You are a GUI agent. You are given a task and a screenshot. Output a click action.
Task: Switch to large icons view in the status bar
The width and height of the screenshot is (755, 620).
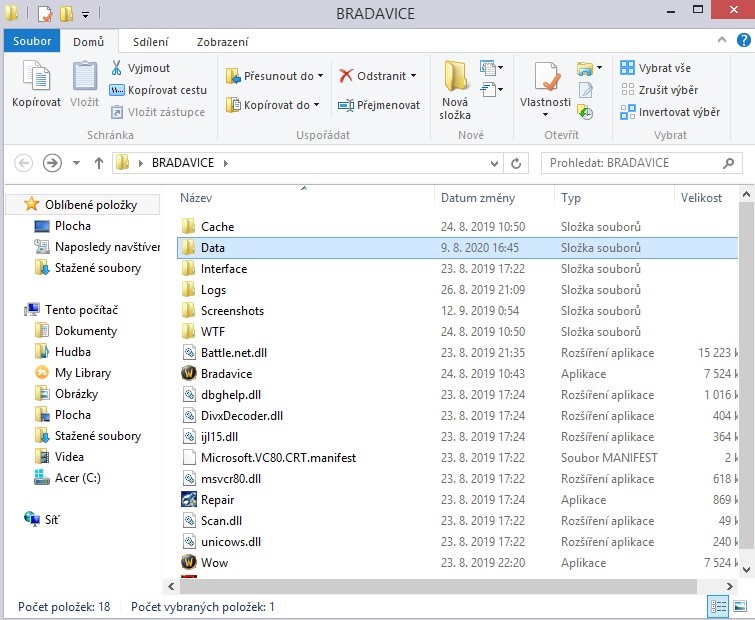[740, 607]
